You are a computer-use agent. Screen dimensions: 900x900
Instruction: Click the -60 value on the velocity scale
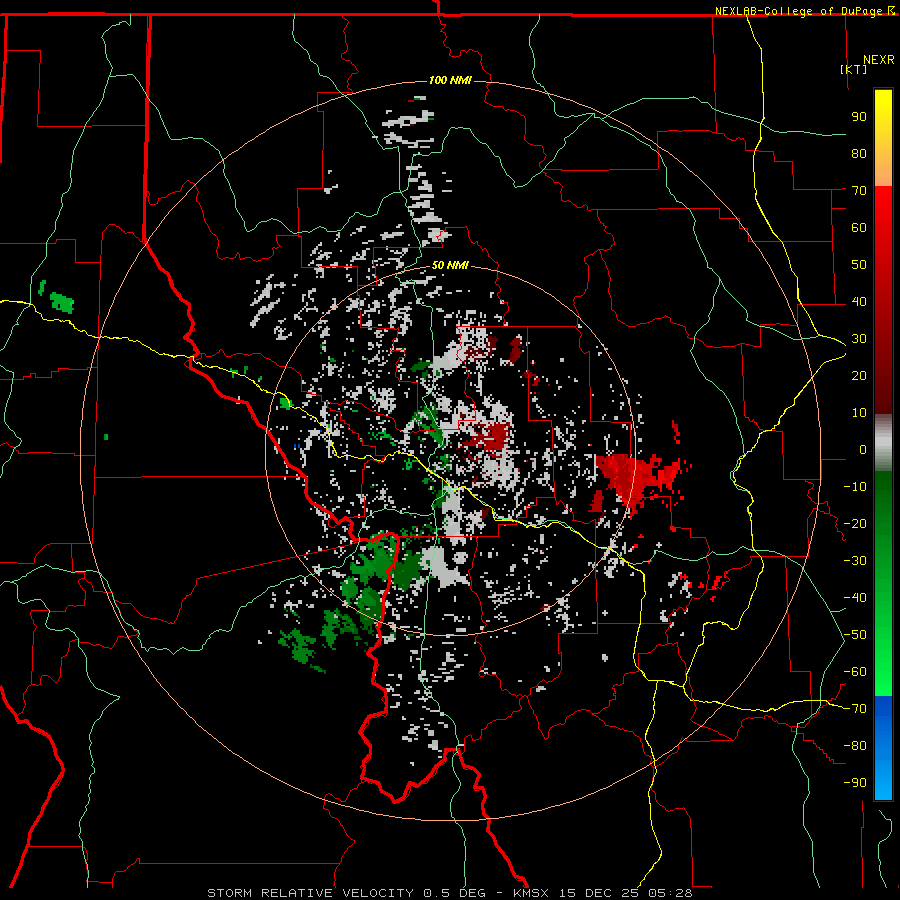[855, 672]
